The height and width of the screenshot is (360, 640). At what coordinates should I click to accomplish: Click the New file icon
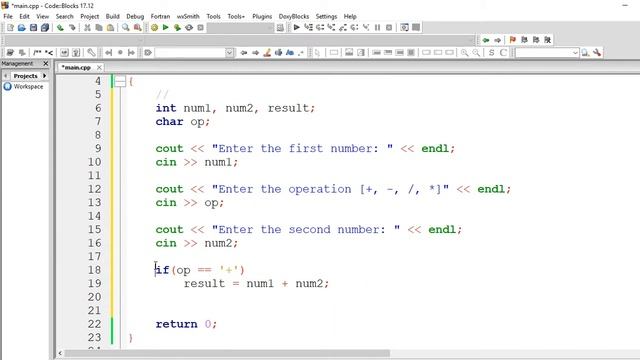[10, 27]
